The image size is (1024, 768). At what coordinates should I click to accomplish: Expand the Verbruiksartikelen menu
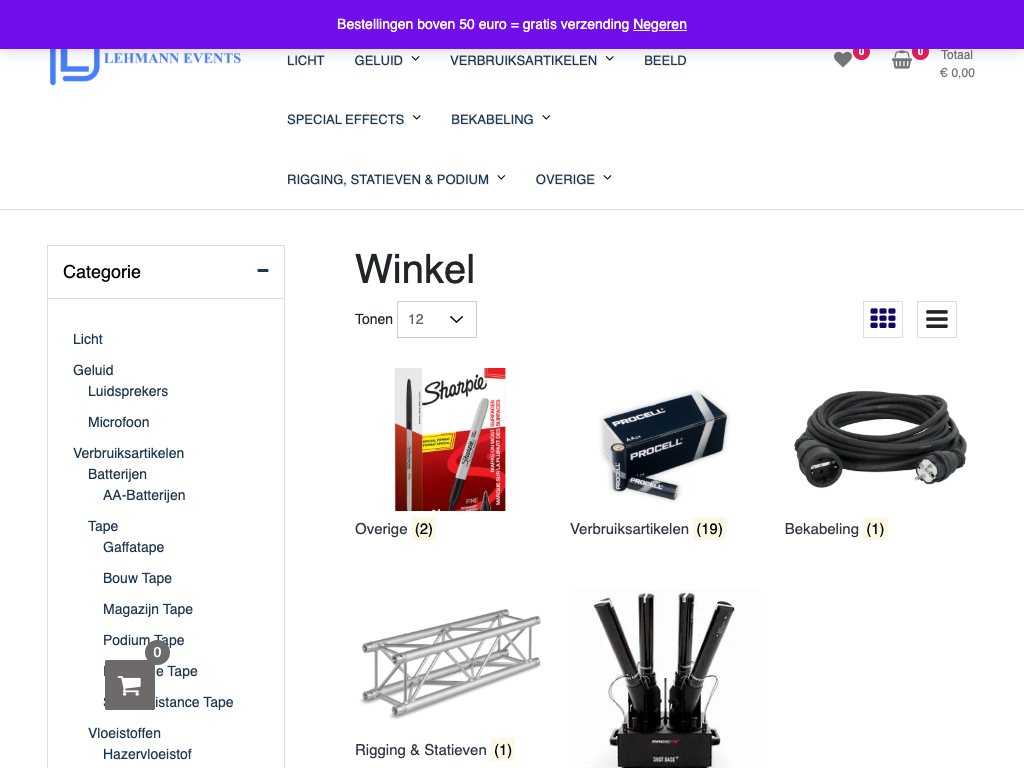point(532,60)
